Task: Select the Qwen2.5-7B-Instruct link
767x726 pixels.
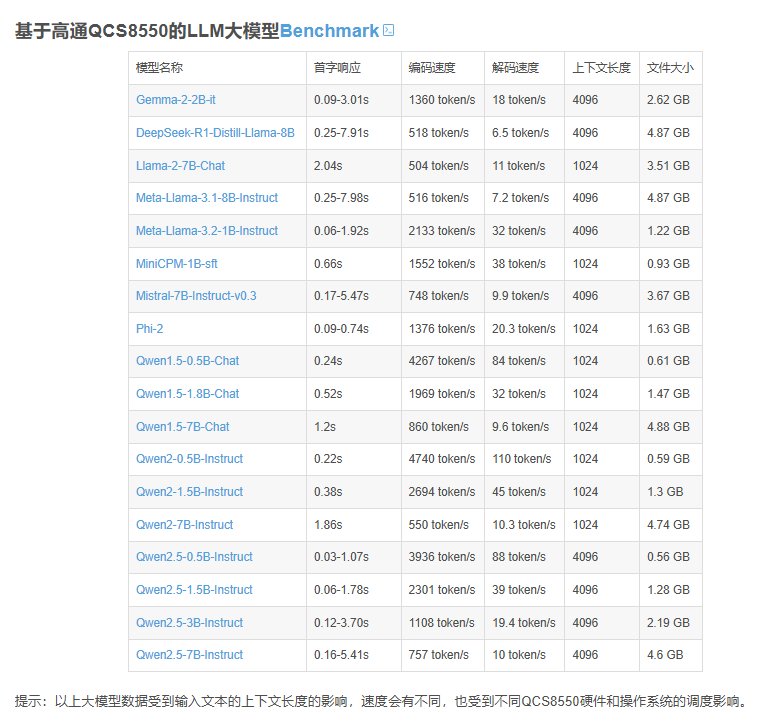Action: (189, 655)
